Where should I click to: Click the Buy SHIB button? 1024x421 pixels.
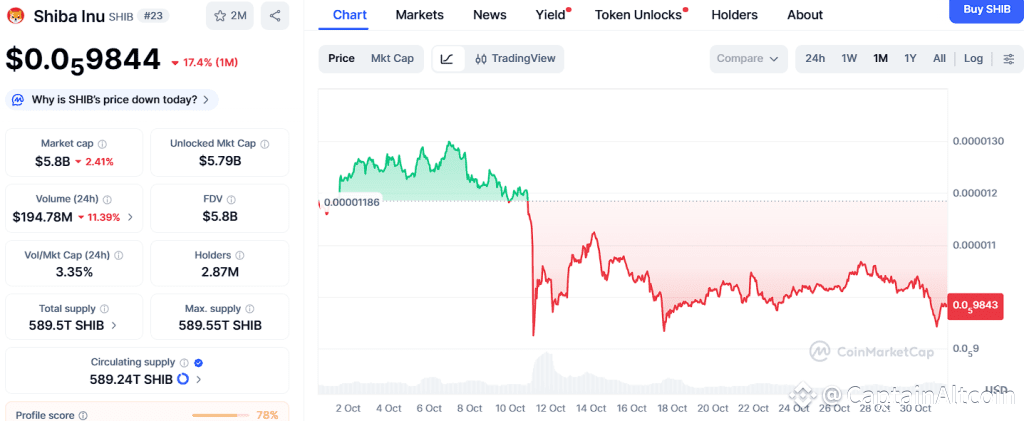pos(985,9)
